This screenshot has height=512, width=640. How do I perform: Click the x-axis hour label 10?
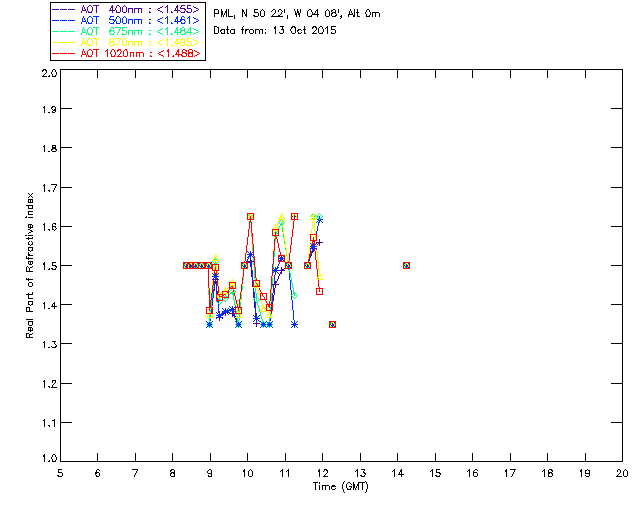point(247,473)
